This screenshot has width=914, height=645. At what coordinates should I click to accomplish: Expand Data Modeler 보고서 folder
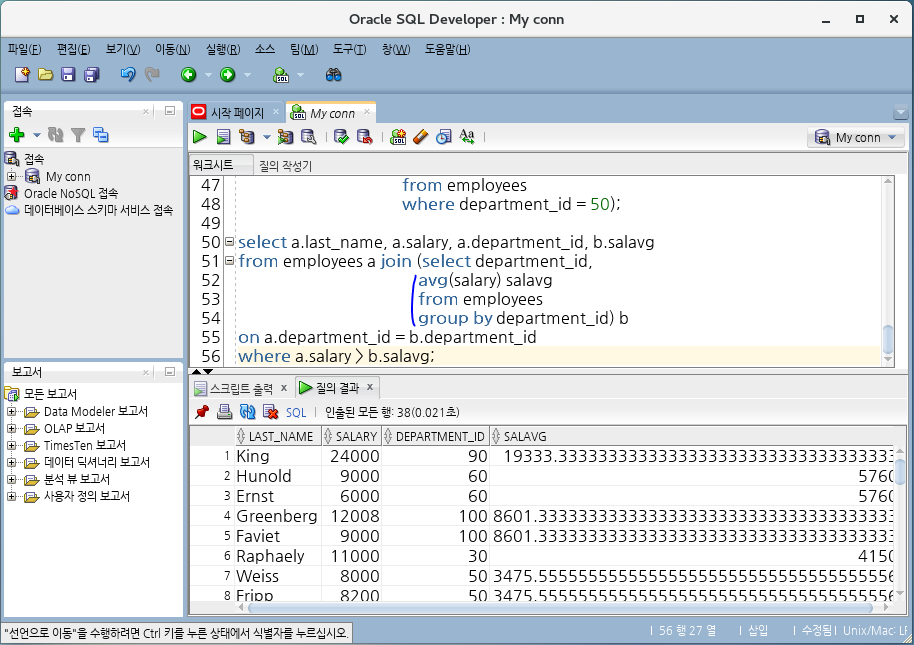pos(11,412)
